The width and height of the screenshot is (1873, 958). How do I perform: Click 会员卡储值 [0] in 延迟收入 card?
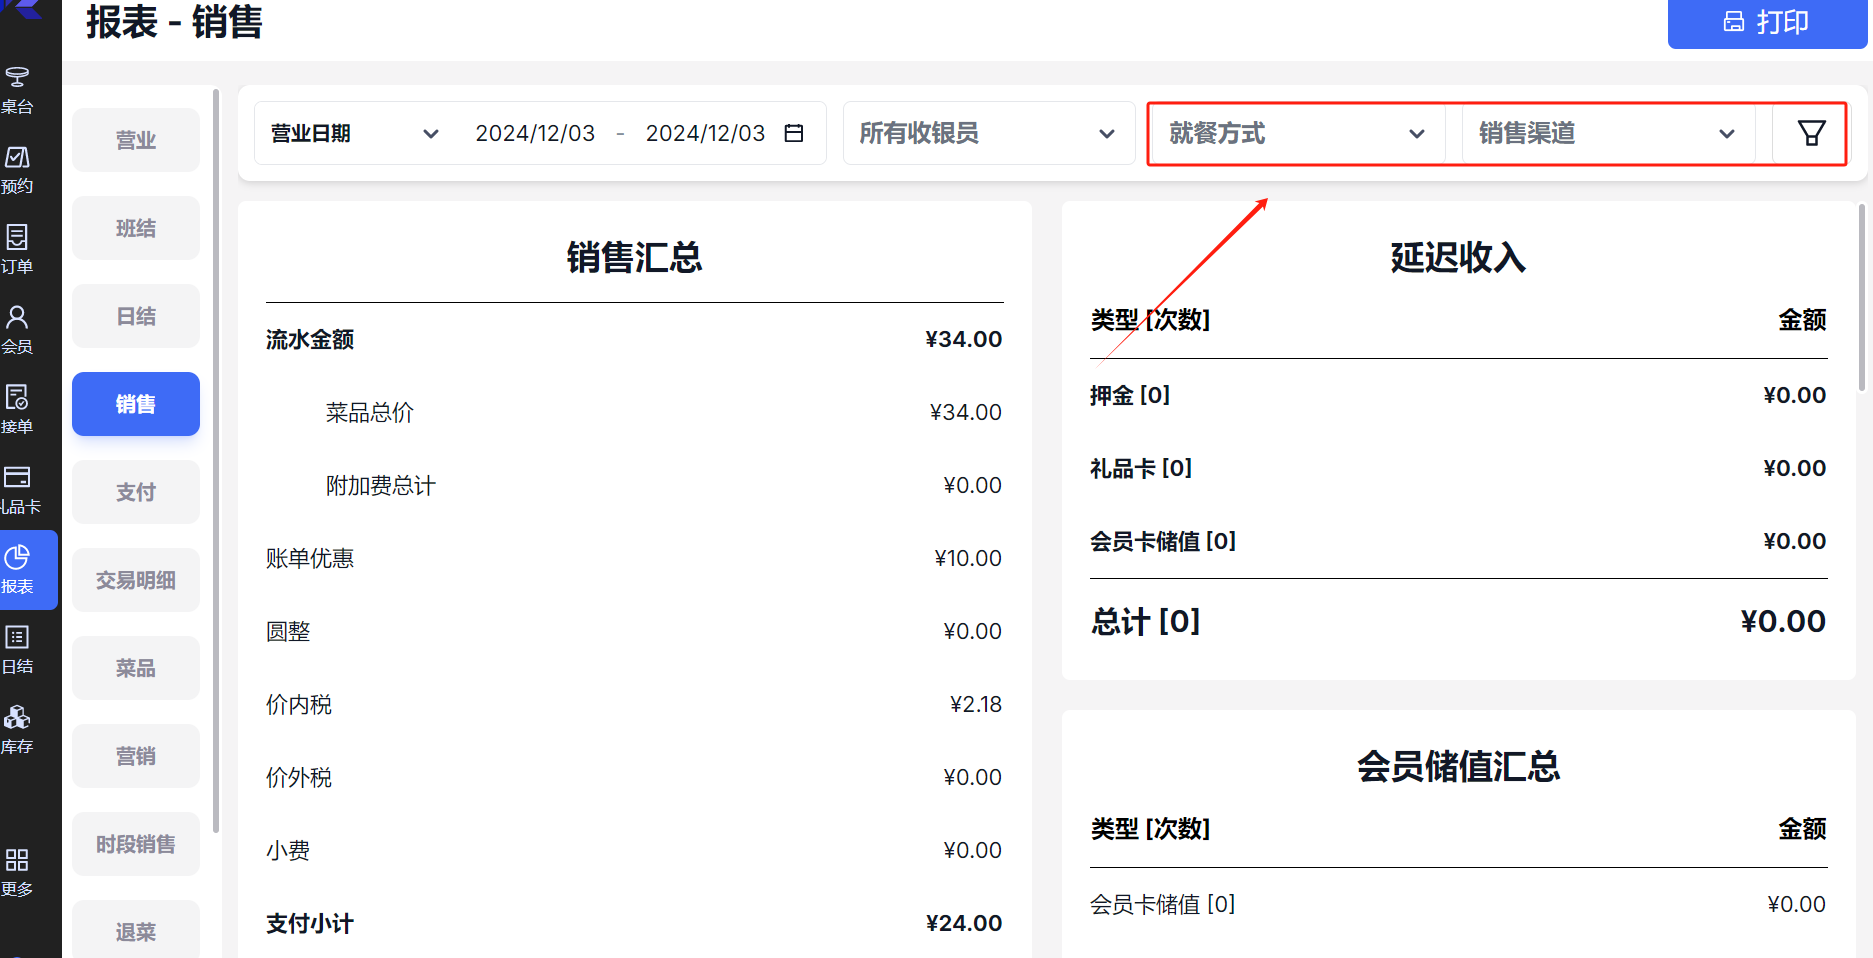[1163, 542]
